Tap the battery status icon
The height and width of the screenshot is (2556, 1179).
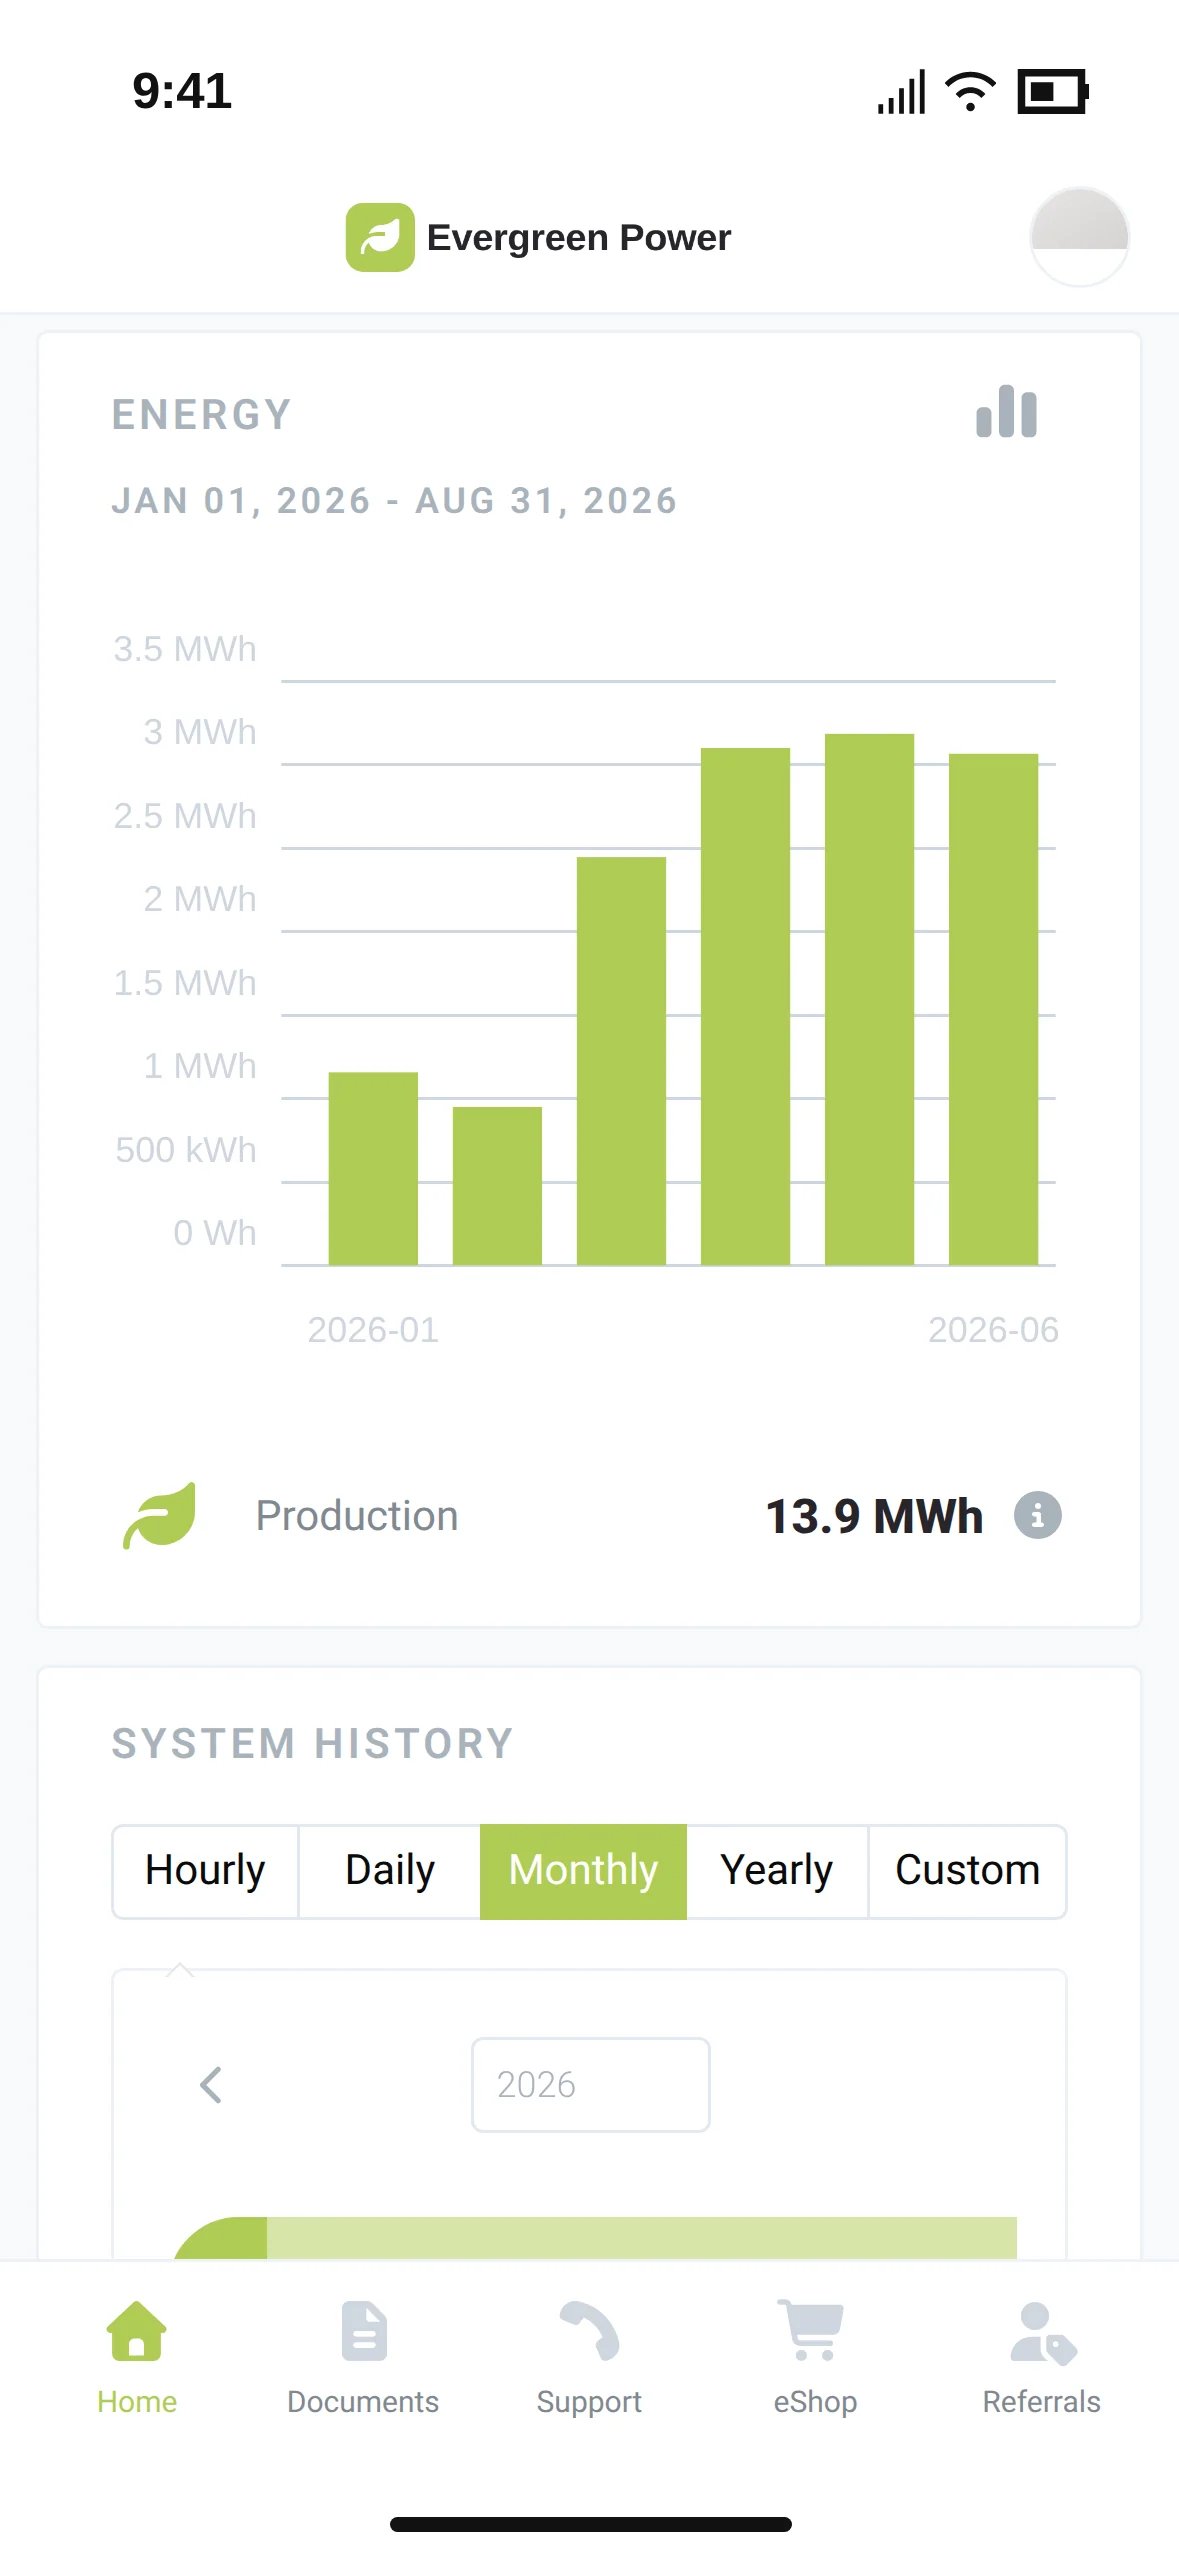[1053, 92]
